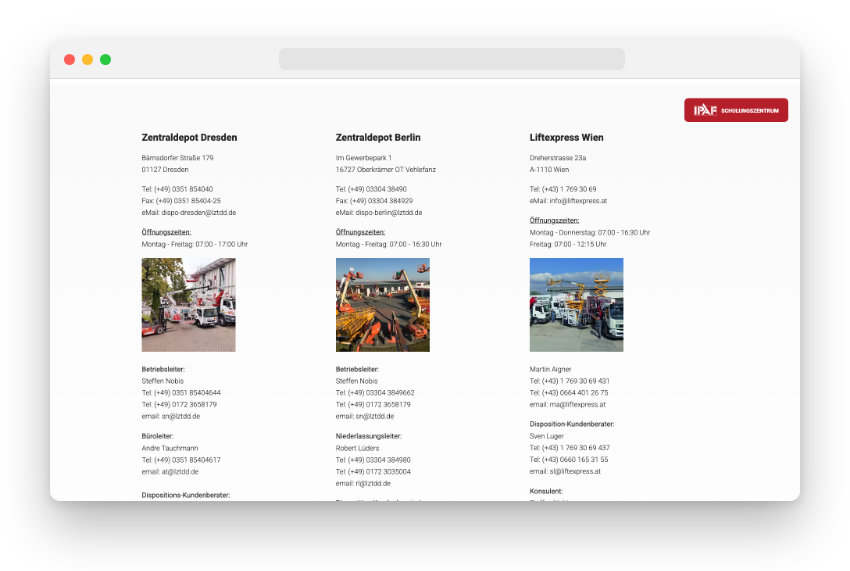Click the Liftexpress Wien heading
850x571 pixels.
coord(566,138)
